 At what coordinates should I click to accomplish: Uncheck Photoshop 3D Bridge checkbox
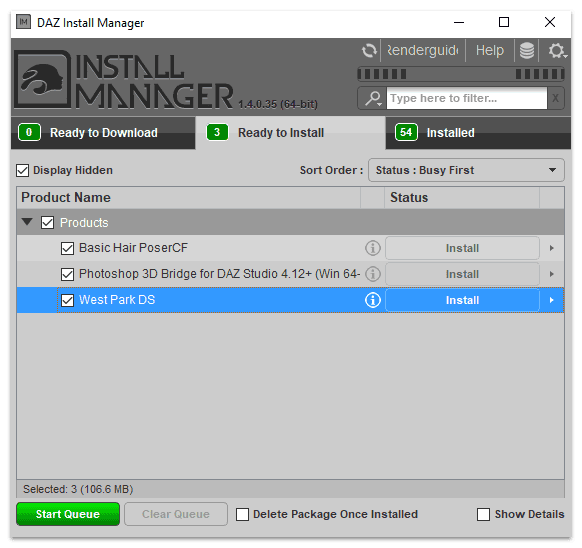pos(67,274)
